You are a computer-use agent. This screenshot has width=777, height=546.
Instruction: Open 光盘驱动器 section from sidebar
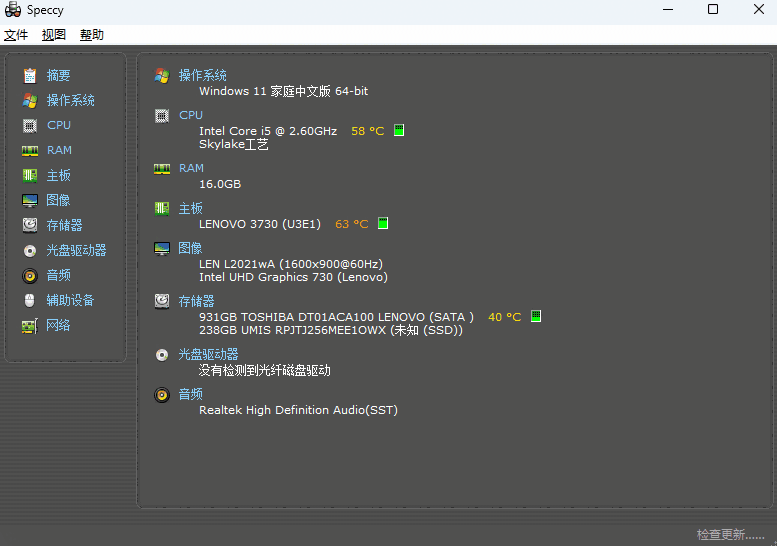click(76, 250)
